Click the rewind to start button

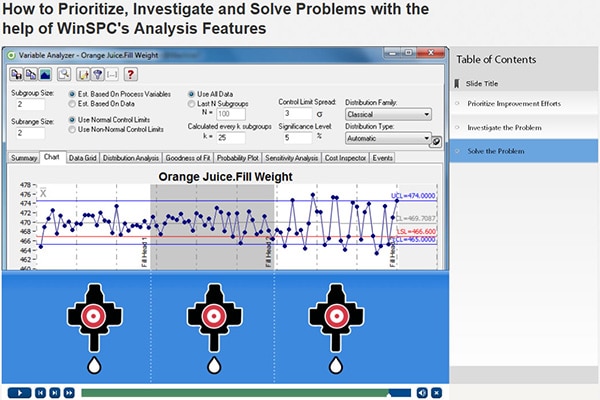40,392
